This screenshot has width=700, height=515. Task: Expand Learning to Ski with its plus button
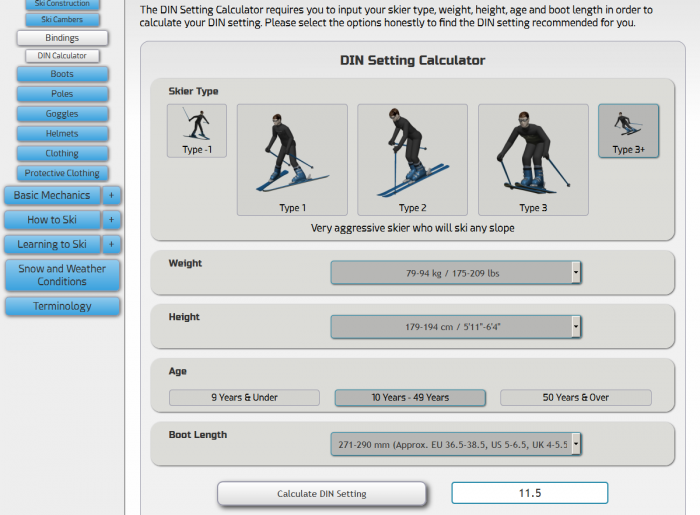112,245
